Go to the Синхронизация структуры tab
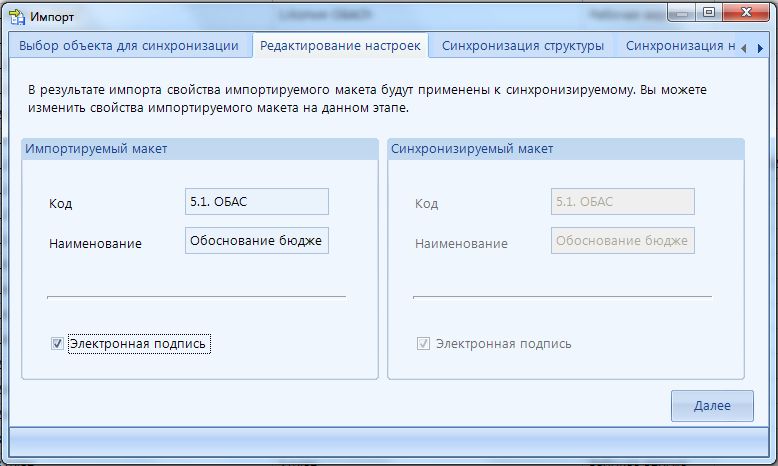Viewport: 778px width, 466px height. click(x=522, y=46)
